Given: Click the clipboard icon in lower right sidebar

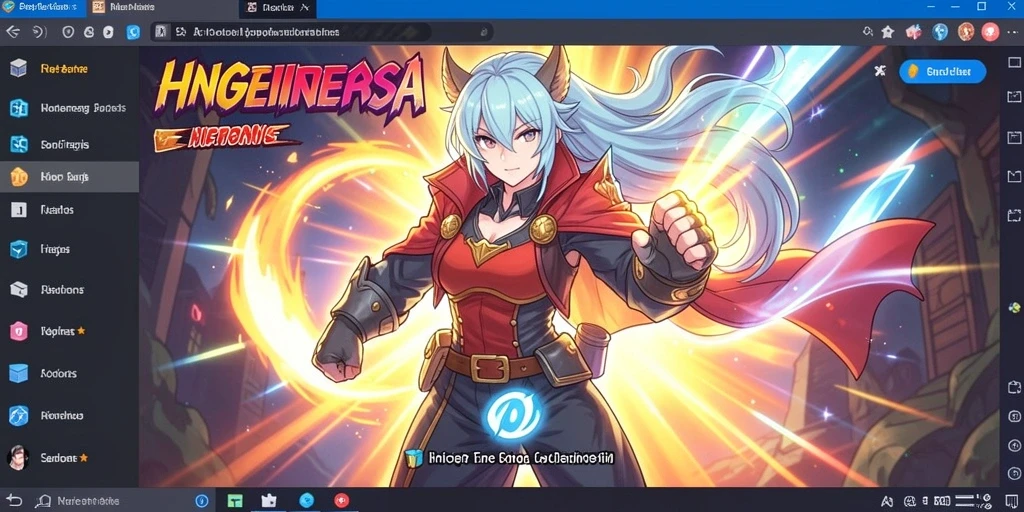Looking at the screenshot, I should 1014,387.
